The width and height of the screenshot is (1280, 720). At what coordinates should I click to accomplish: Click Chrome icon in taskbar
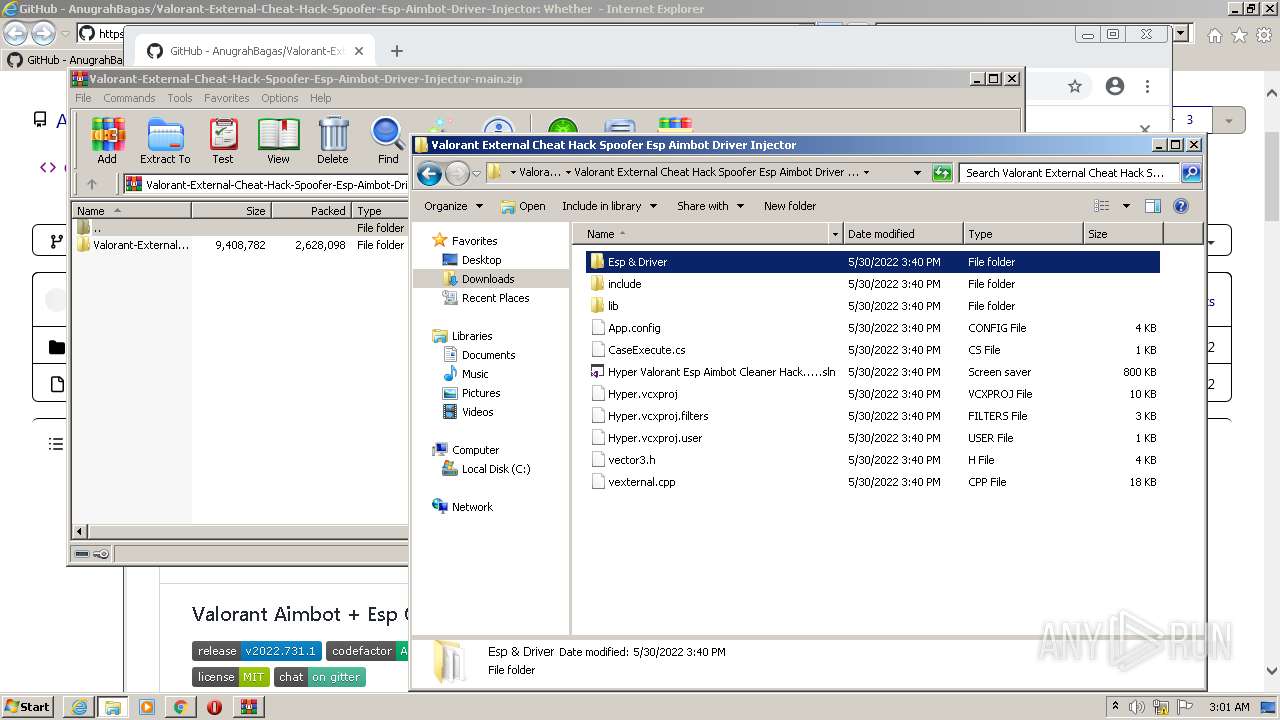[x=181, y=707]
